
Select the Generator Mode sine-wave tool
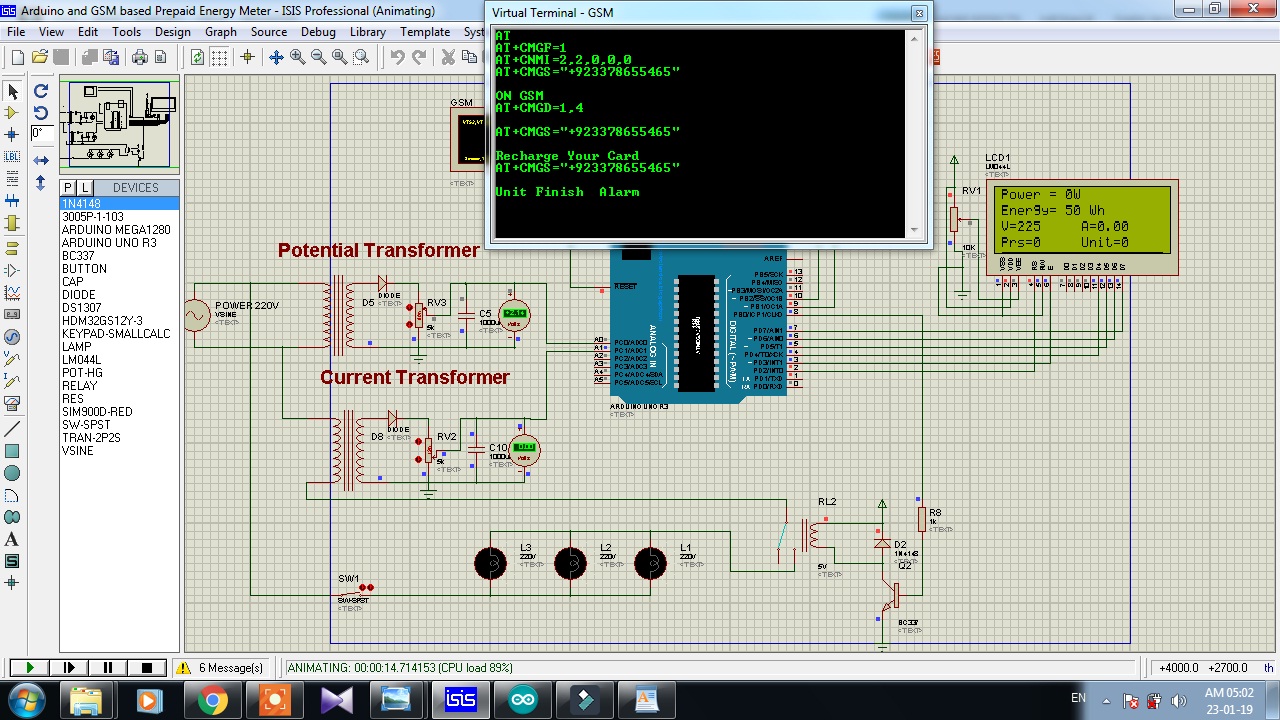pyautogui.click(x=12, y=337)
